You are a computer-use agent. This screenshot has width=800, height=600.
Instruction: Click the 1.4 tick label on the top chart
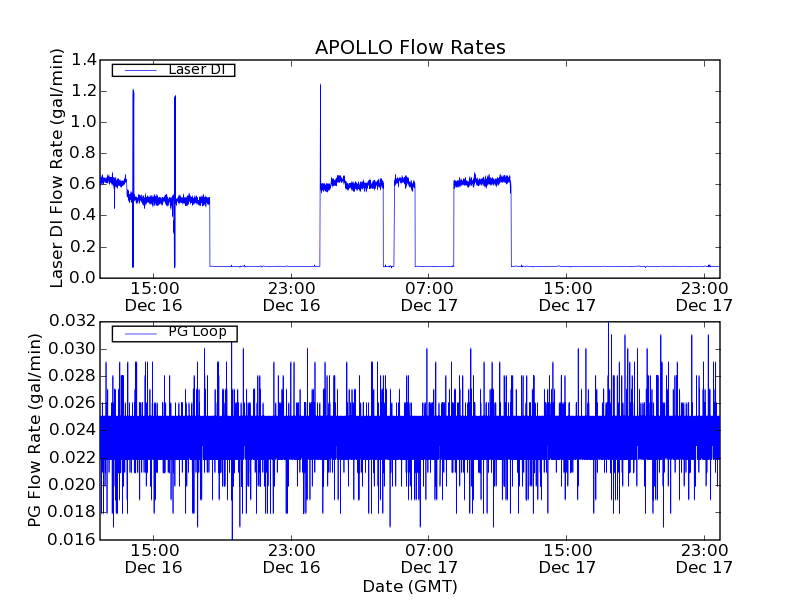[83, 60]
